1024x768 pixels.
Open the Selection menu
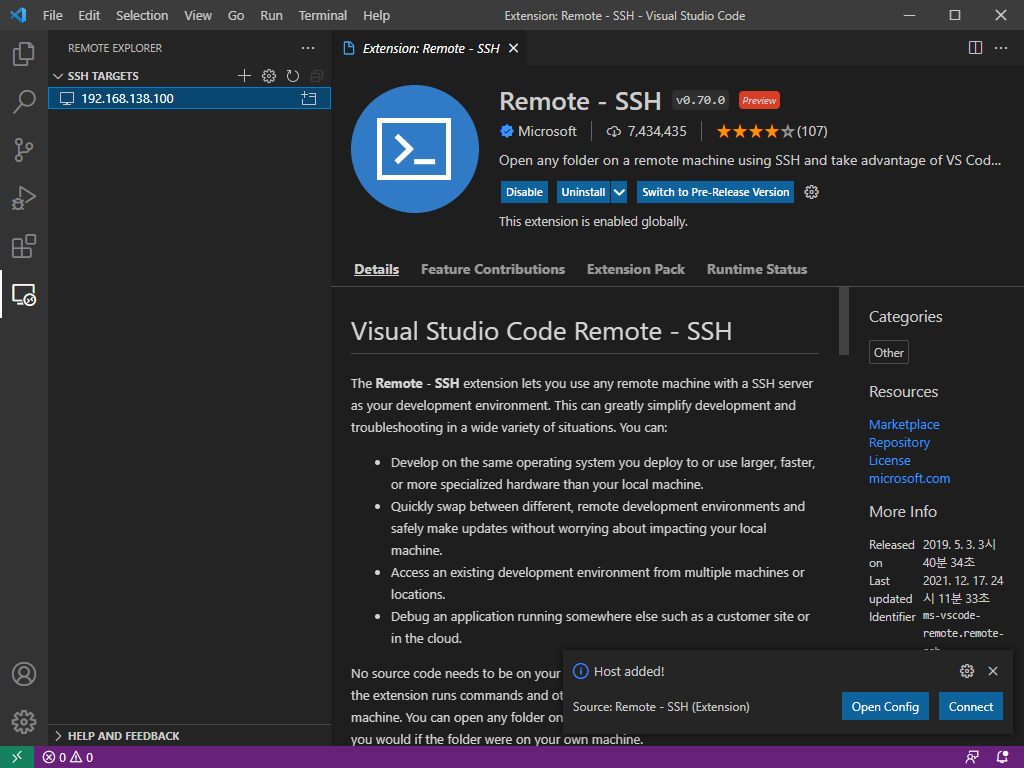(142, 15)
